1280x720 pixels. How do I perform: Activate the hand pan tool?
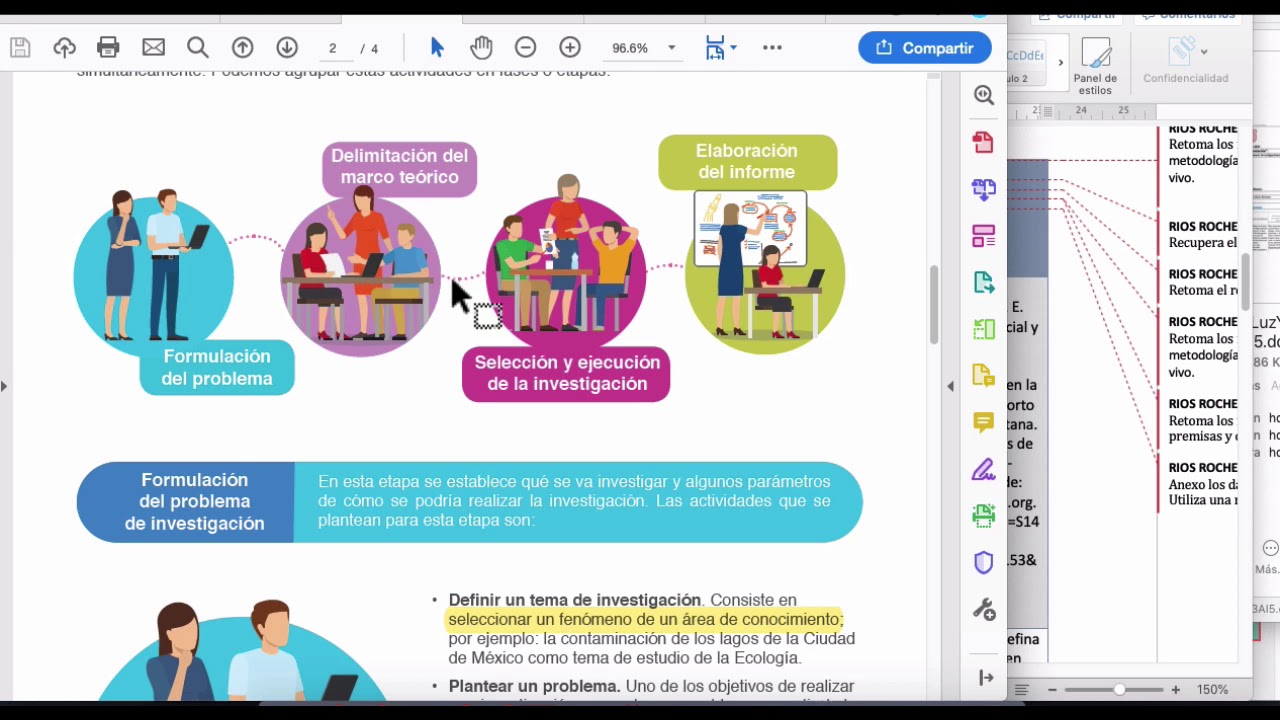(481, 47)
